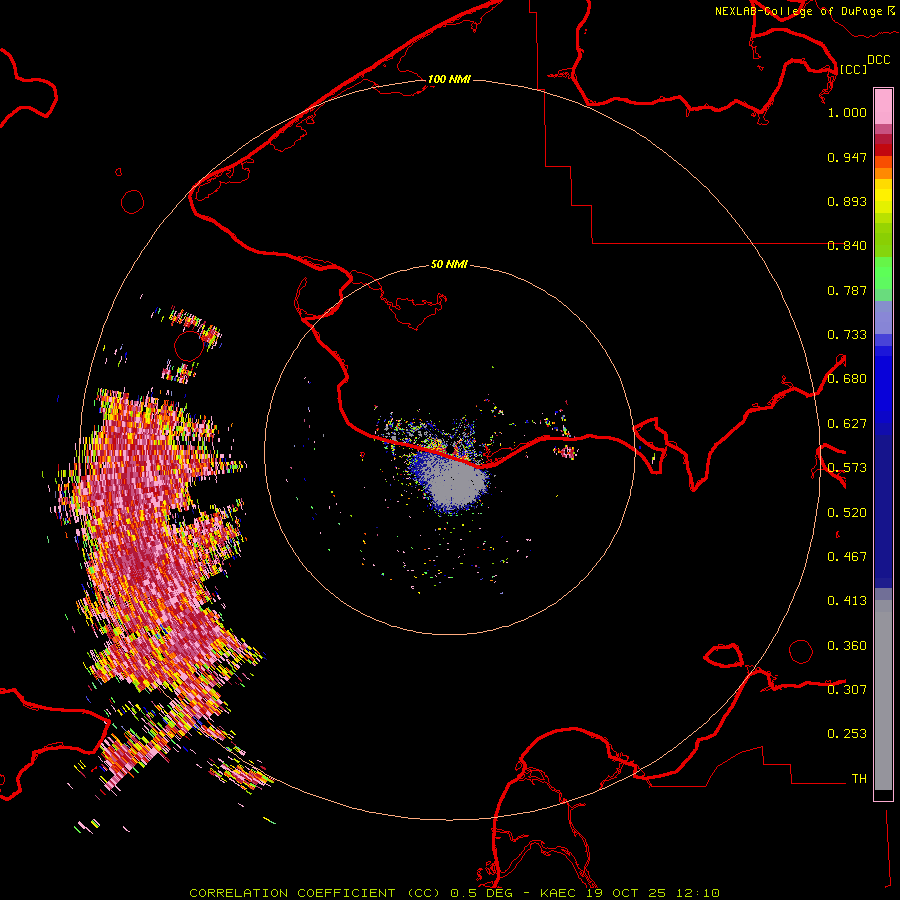Click the 0.787 color scale value
The image size is (900, 900).
coord(847,290)
